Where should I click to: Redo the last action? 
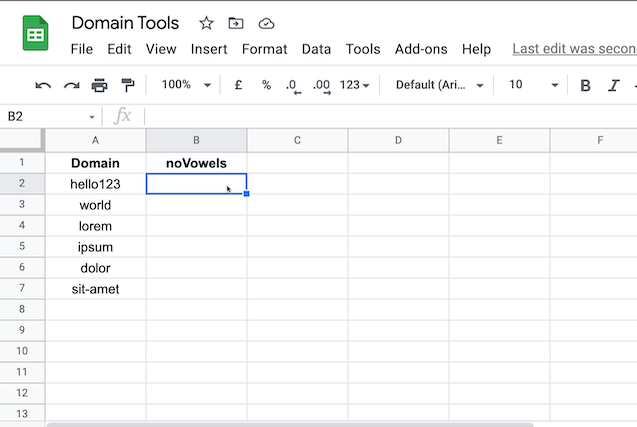pyautogui.click(x=72, y=85)
